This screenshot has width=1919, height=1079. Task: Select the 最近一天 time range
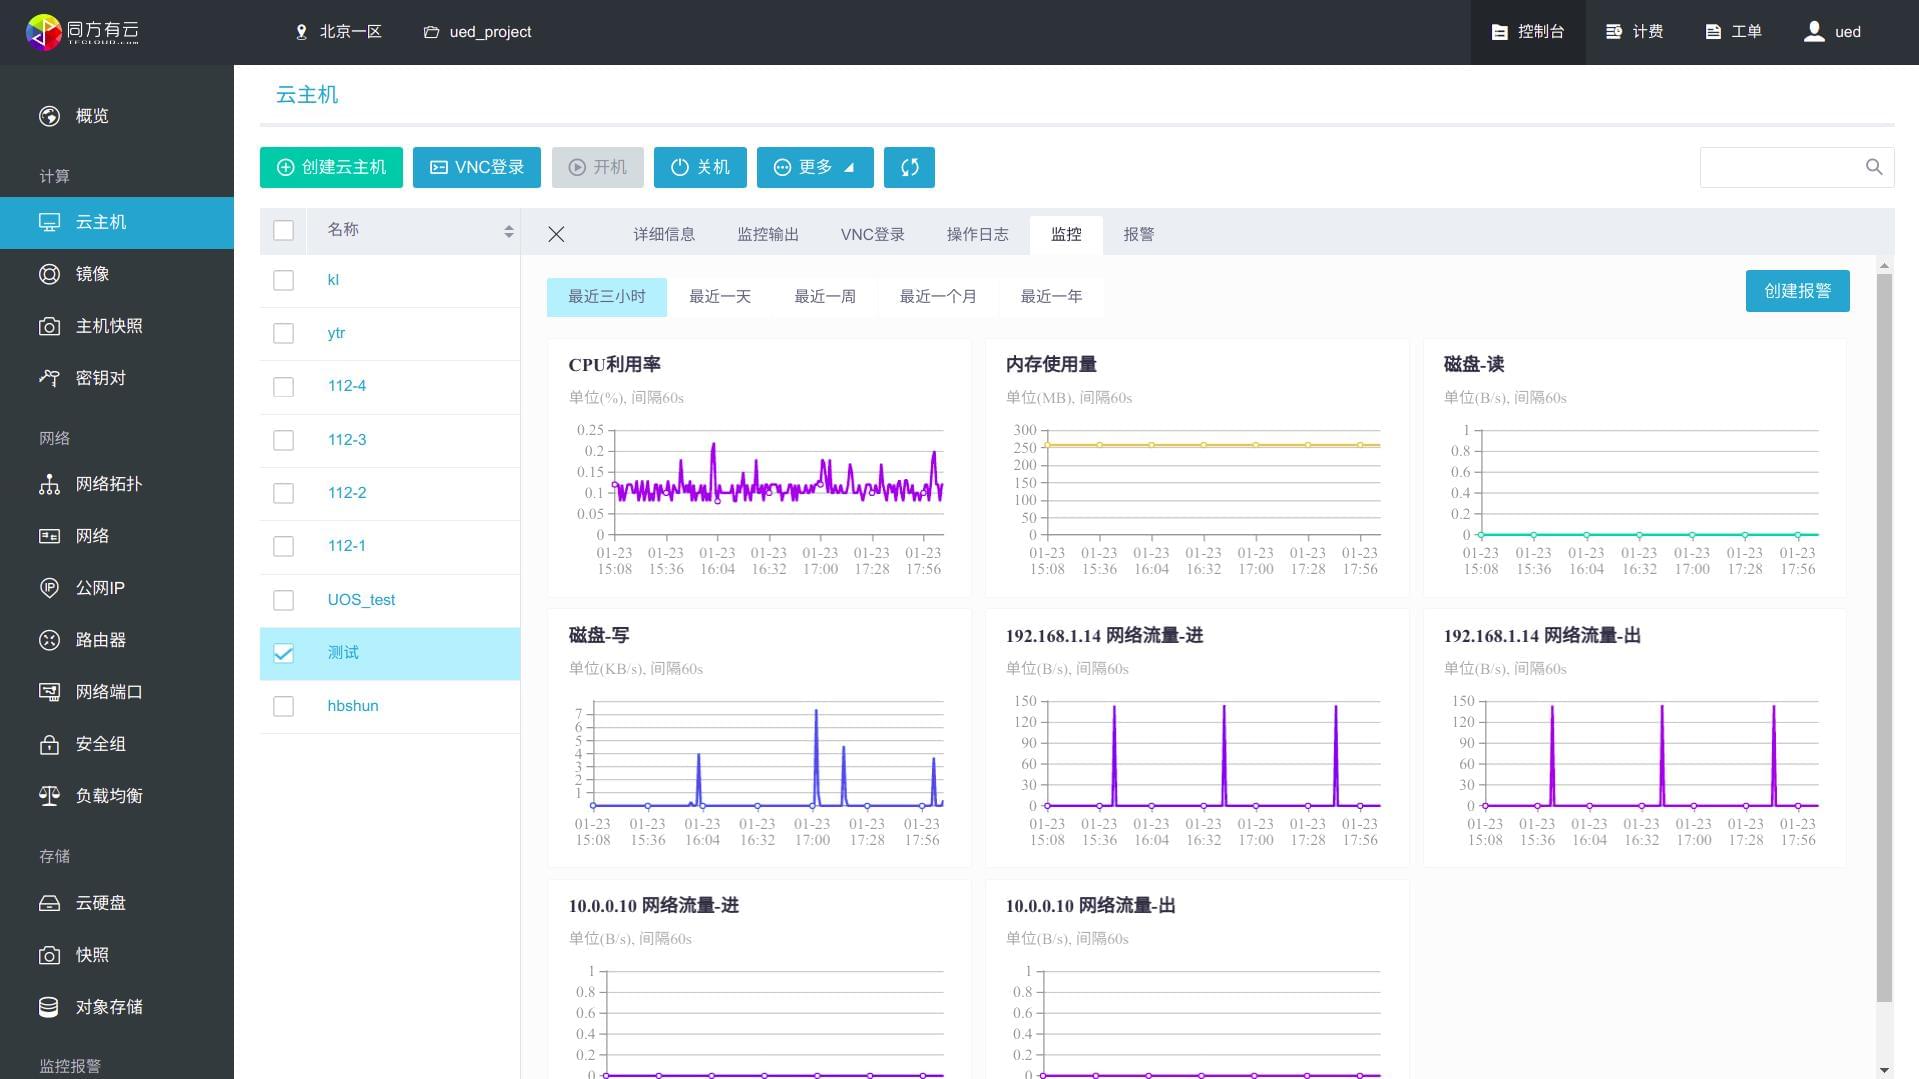(x=720, y=297)
